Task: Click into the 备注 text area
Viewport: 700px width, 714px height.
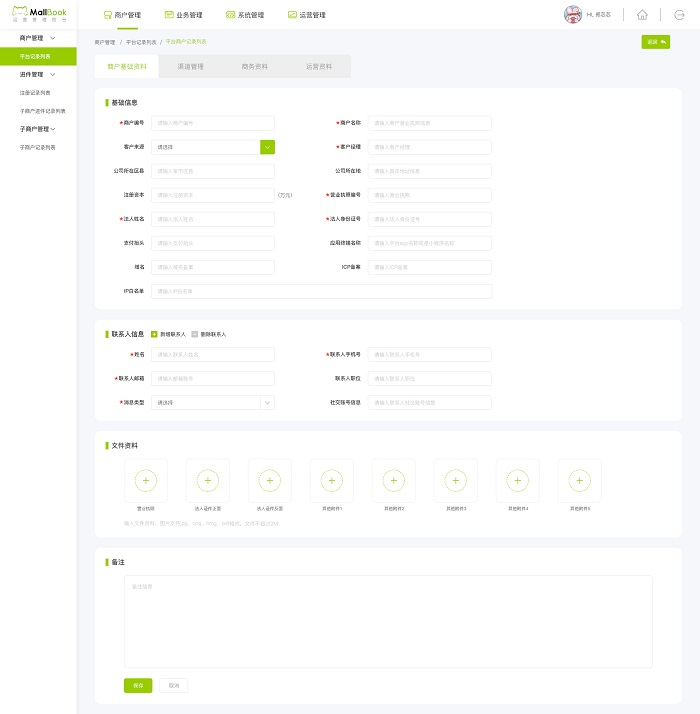Action: [388, 620]
